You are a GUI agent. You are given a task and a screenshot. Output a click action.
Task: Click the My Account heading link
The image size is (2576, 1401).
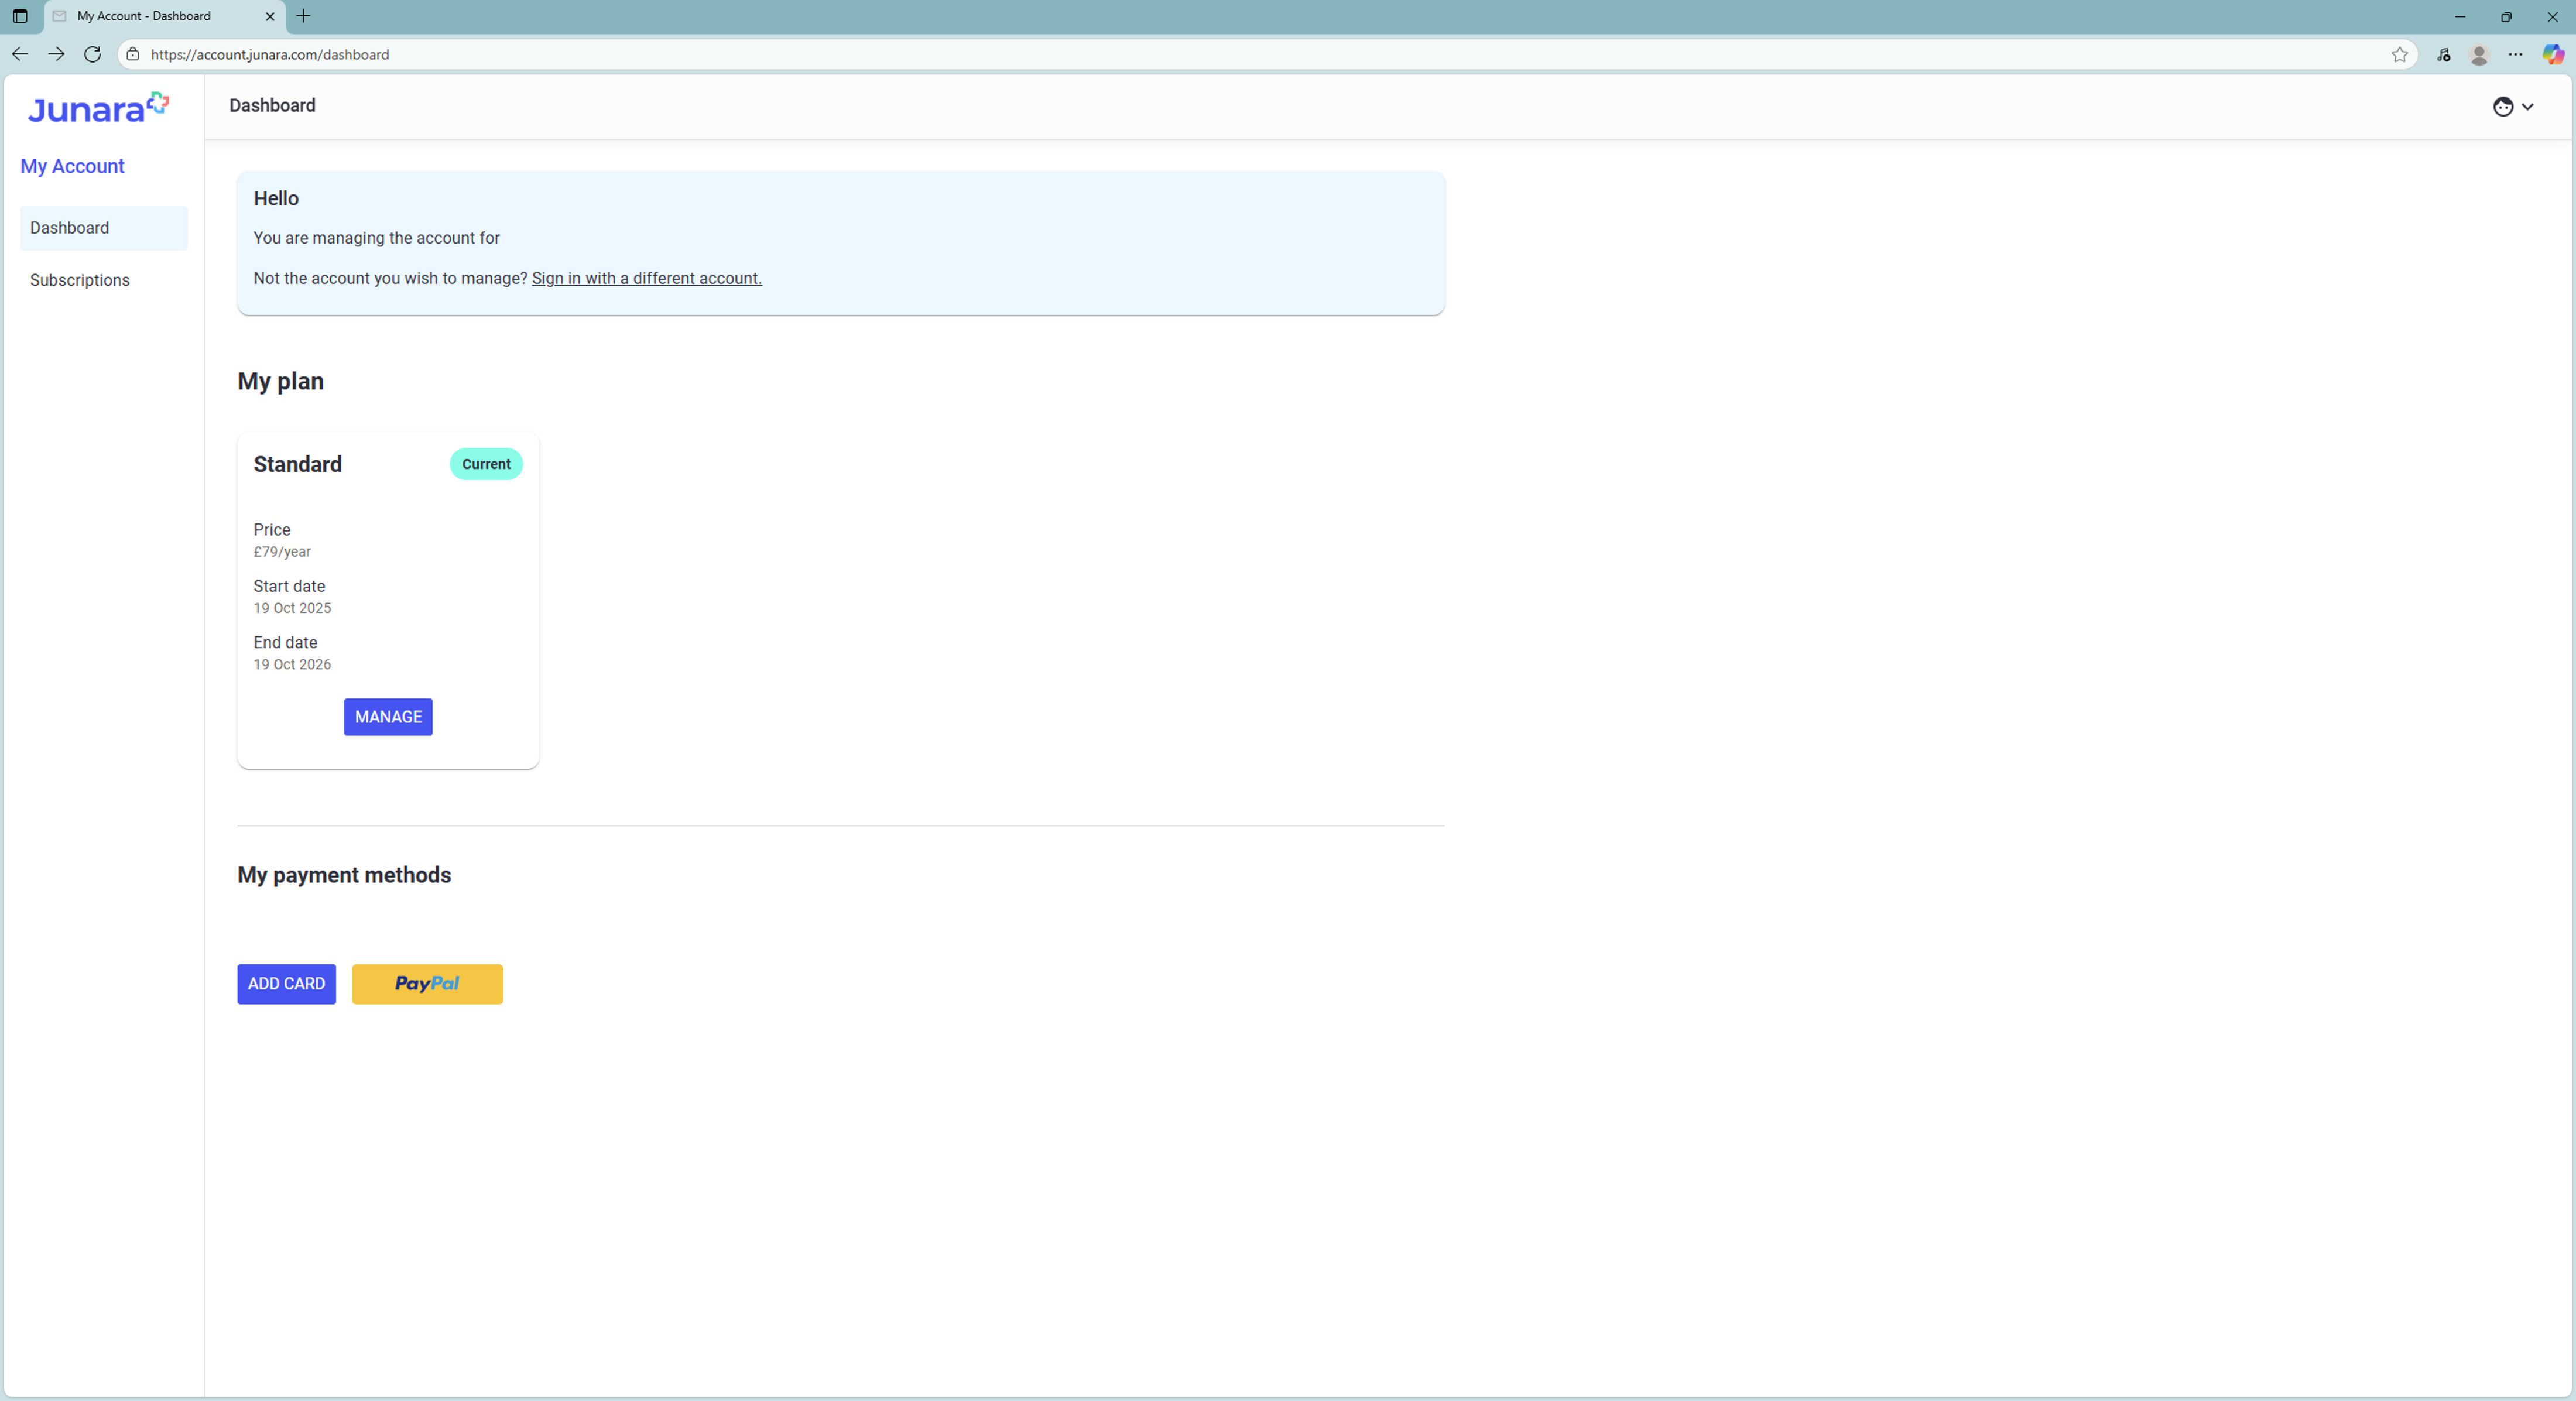tap(72, 166)
